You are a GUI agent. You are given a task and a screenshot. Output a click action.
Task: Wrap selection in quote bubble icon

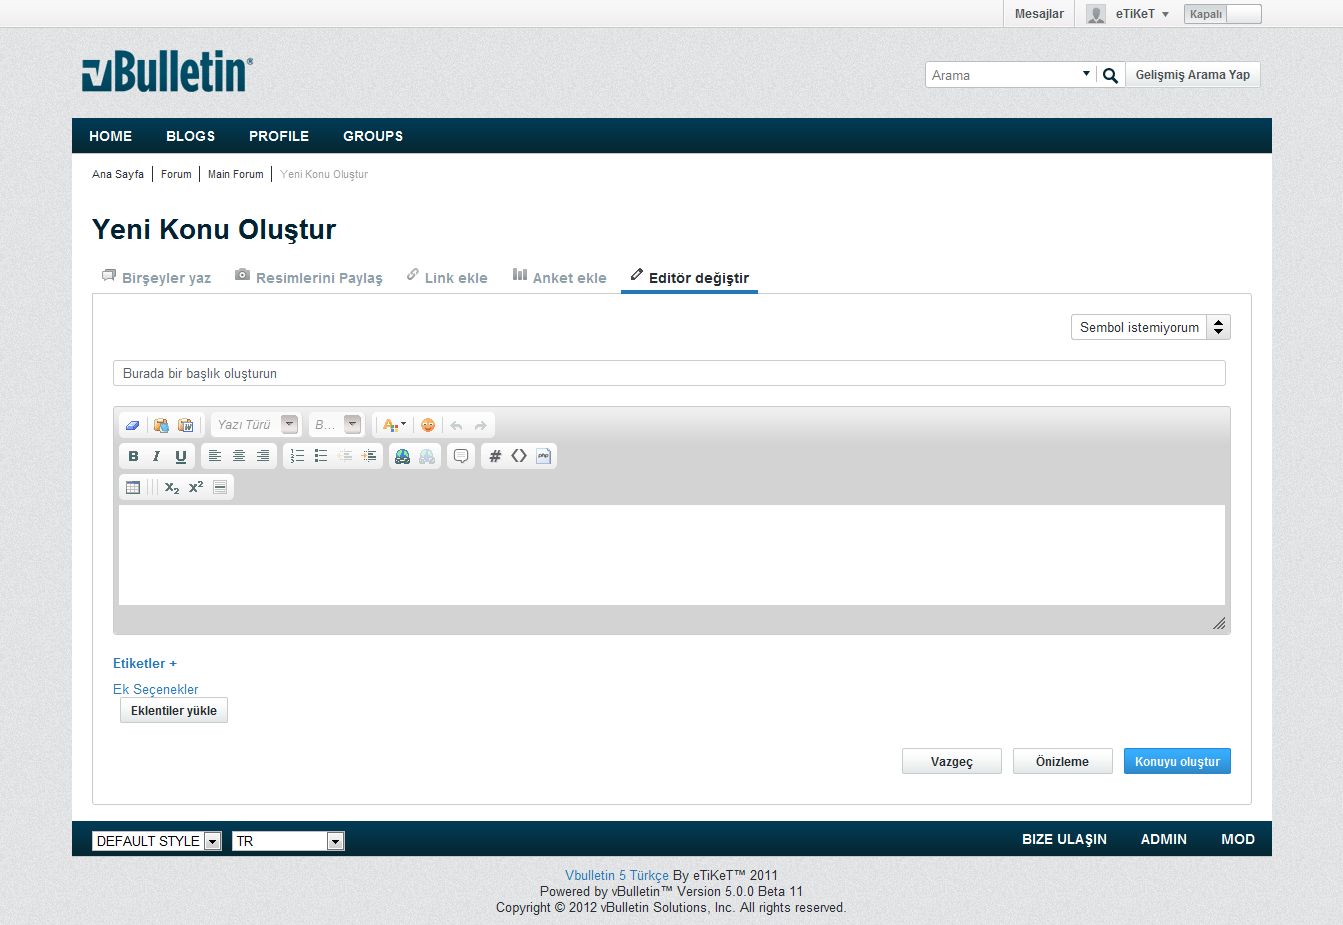coord(461,456)
